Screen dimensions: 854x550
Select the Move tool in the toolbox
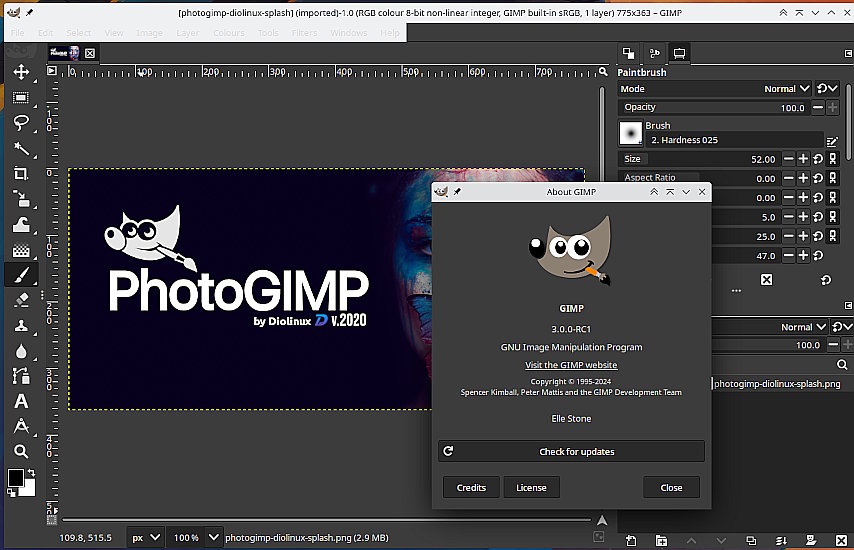point(20,72)
